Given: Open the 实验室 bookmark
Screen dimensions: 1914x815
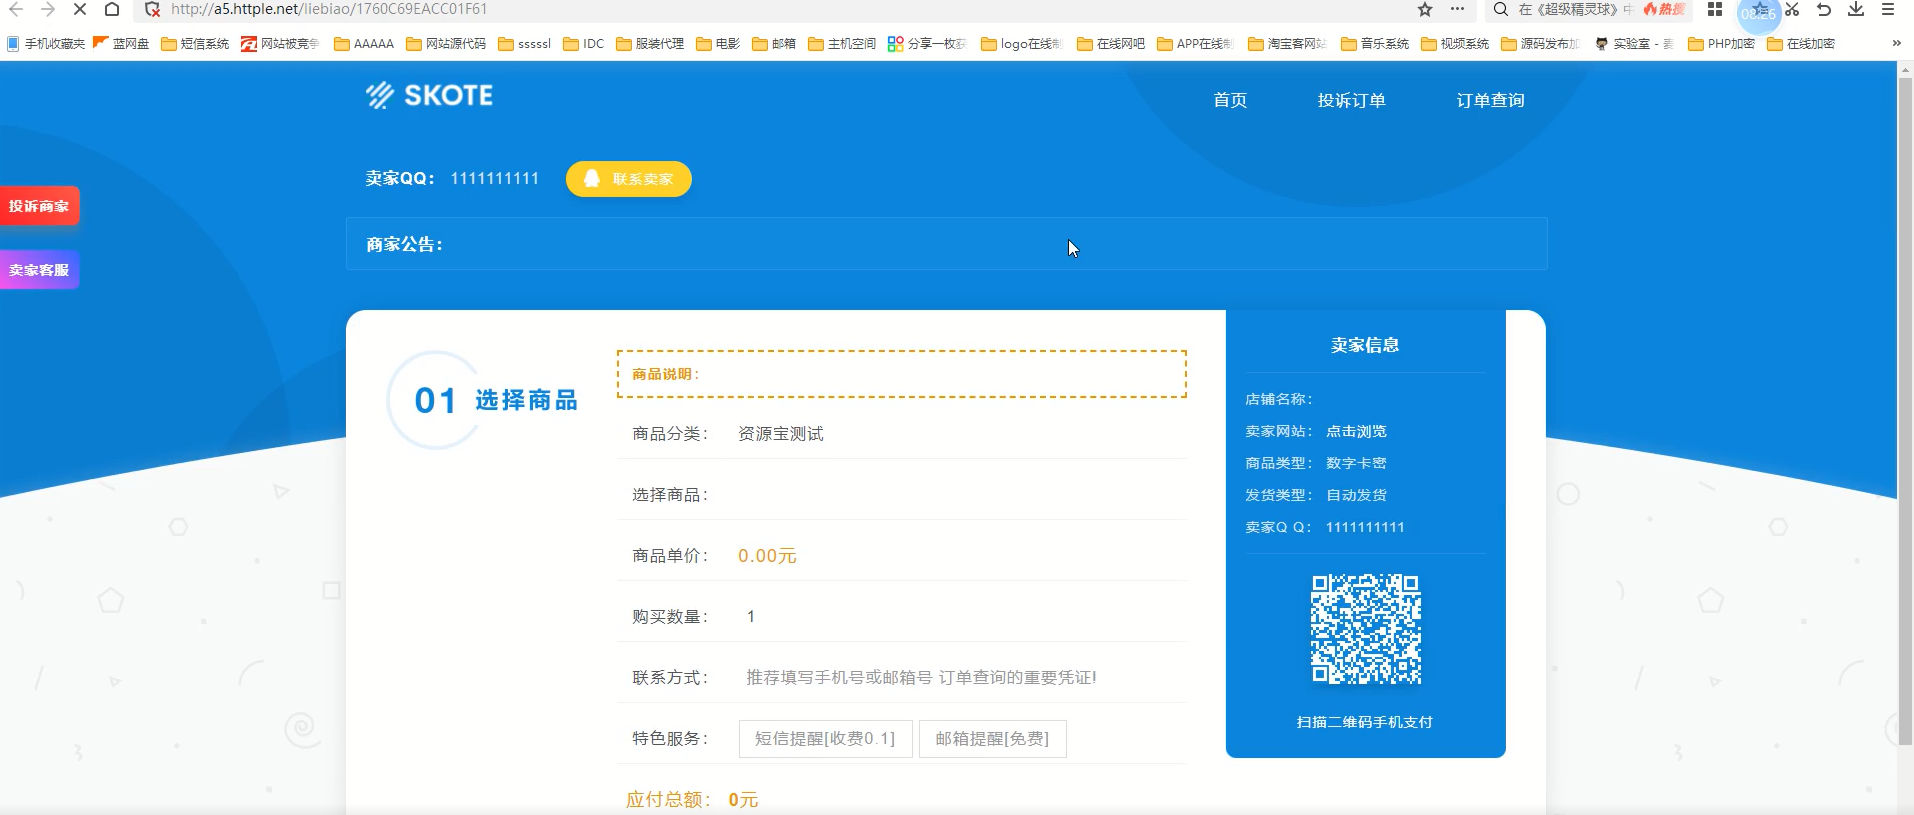Looking at the screenshot, I should 1634,44.
